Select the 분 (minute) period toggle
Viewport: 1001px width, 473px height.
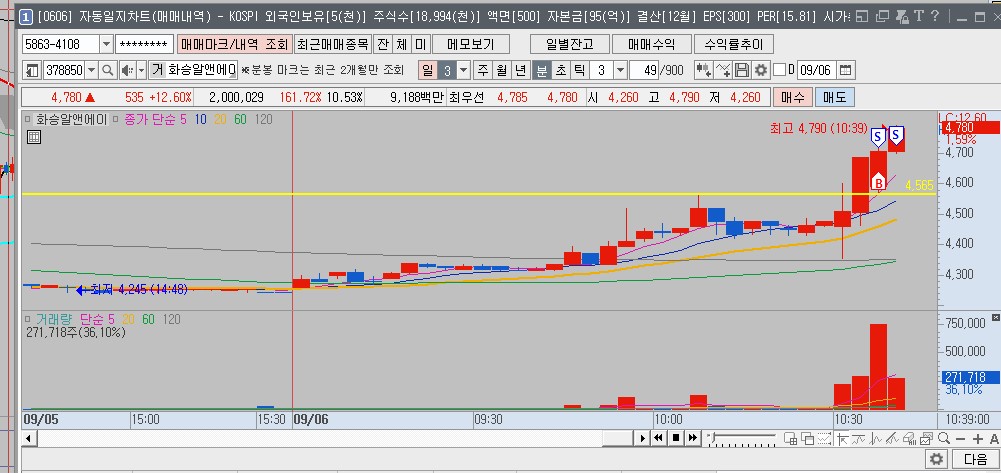tap(541, 70)
